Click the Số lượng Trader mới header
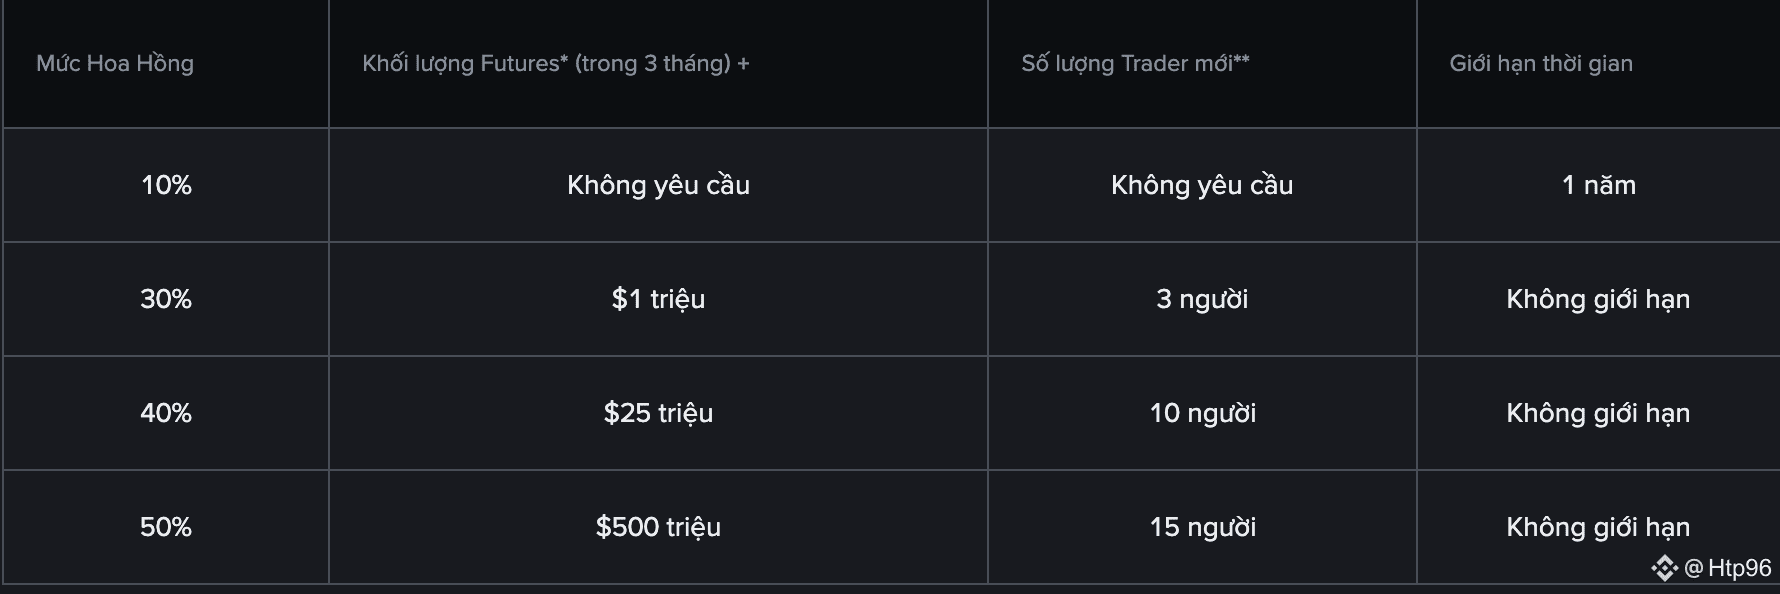This screenshot has width=1780, height=594. coord(1135,63)
